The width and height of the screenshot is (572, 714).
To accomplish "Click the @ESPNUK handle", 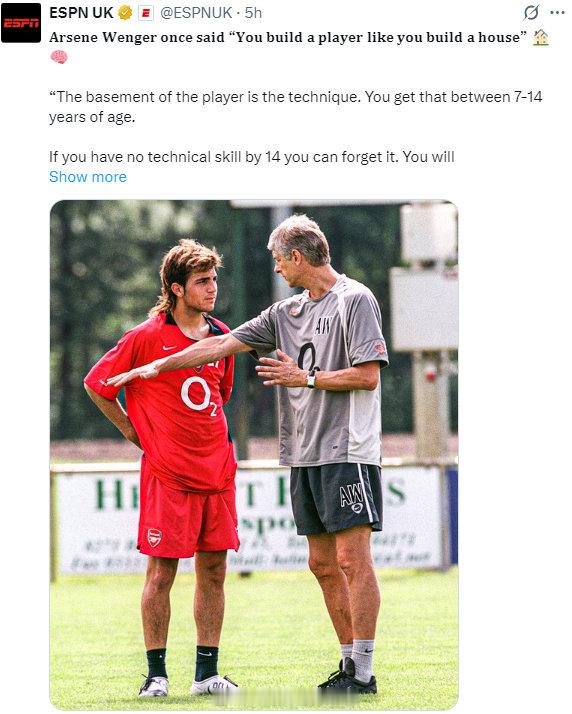I will tap(196, 13).
